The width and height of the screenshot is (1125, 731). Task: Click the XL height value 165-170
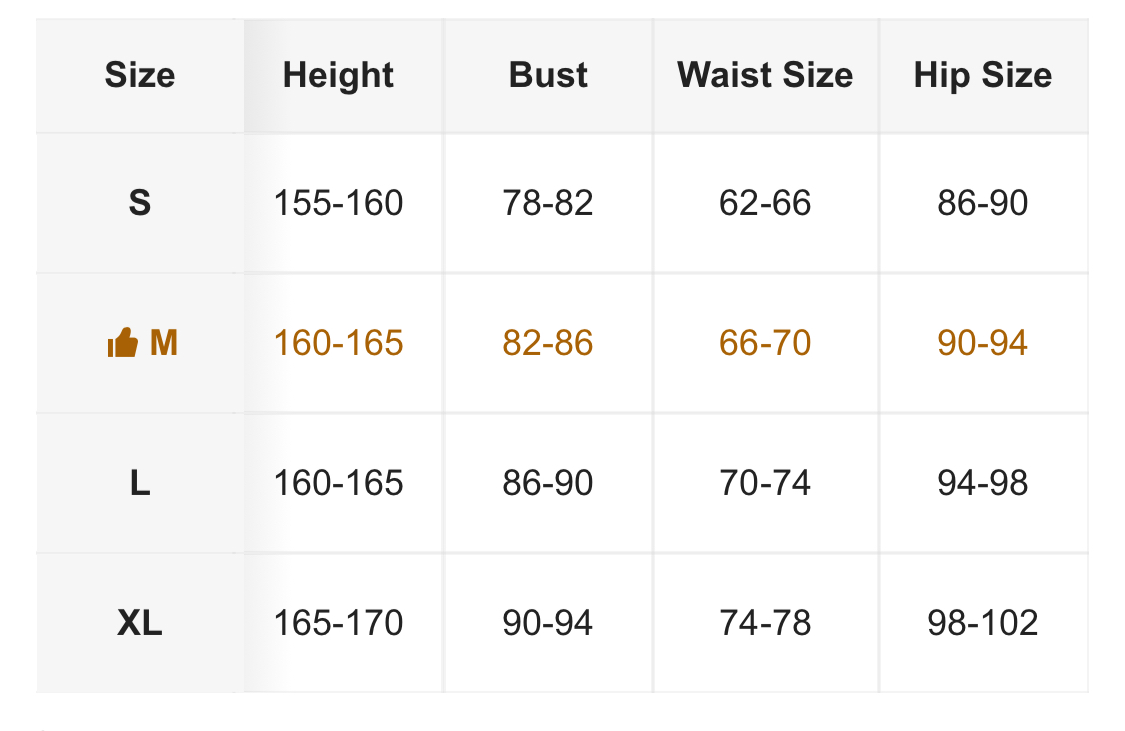point(338,623)
